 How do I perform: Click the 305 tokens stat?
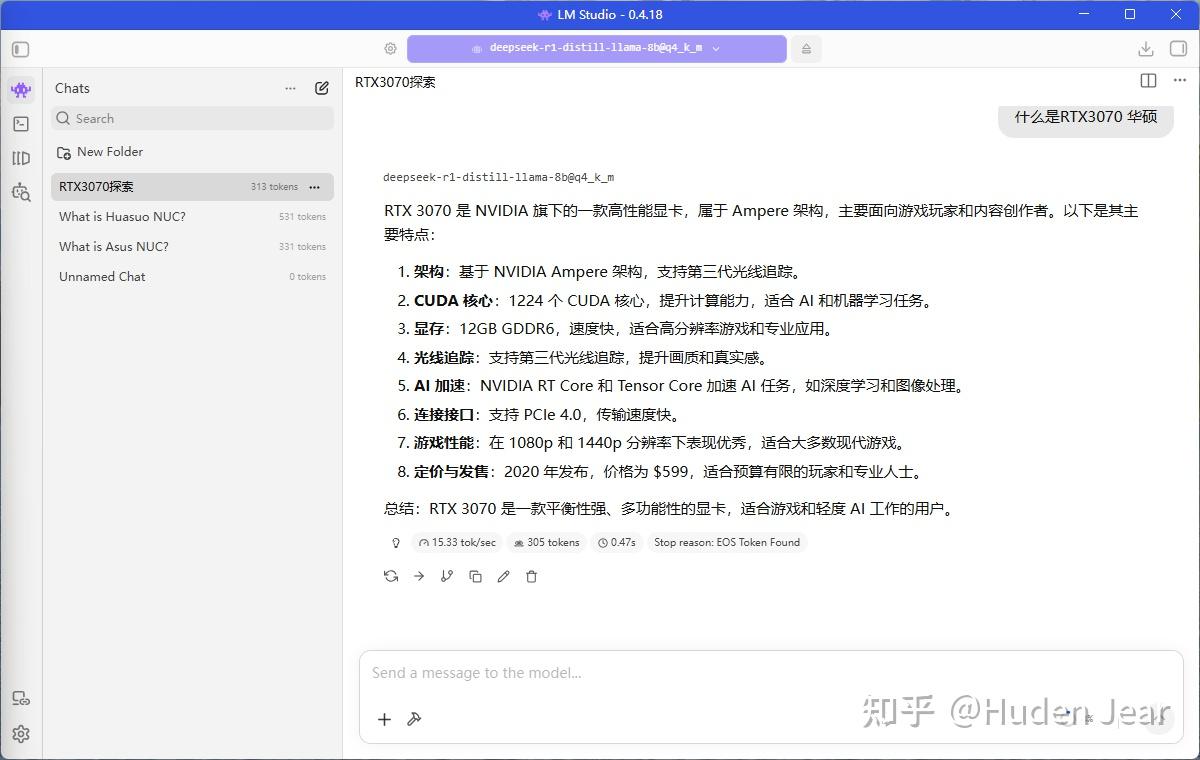click(x=546, y=543)
